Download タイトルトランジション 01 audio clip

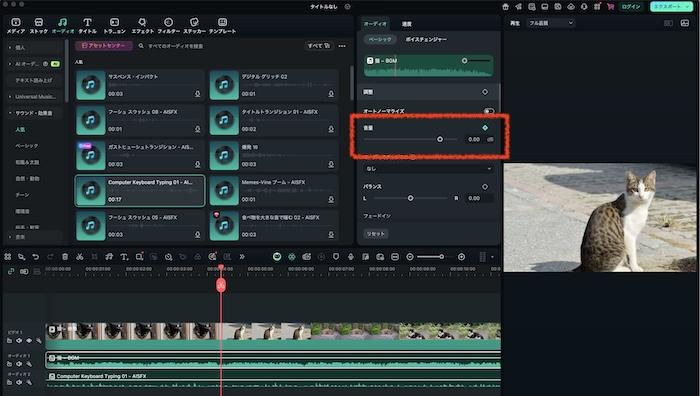[331, 129]
